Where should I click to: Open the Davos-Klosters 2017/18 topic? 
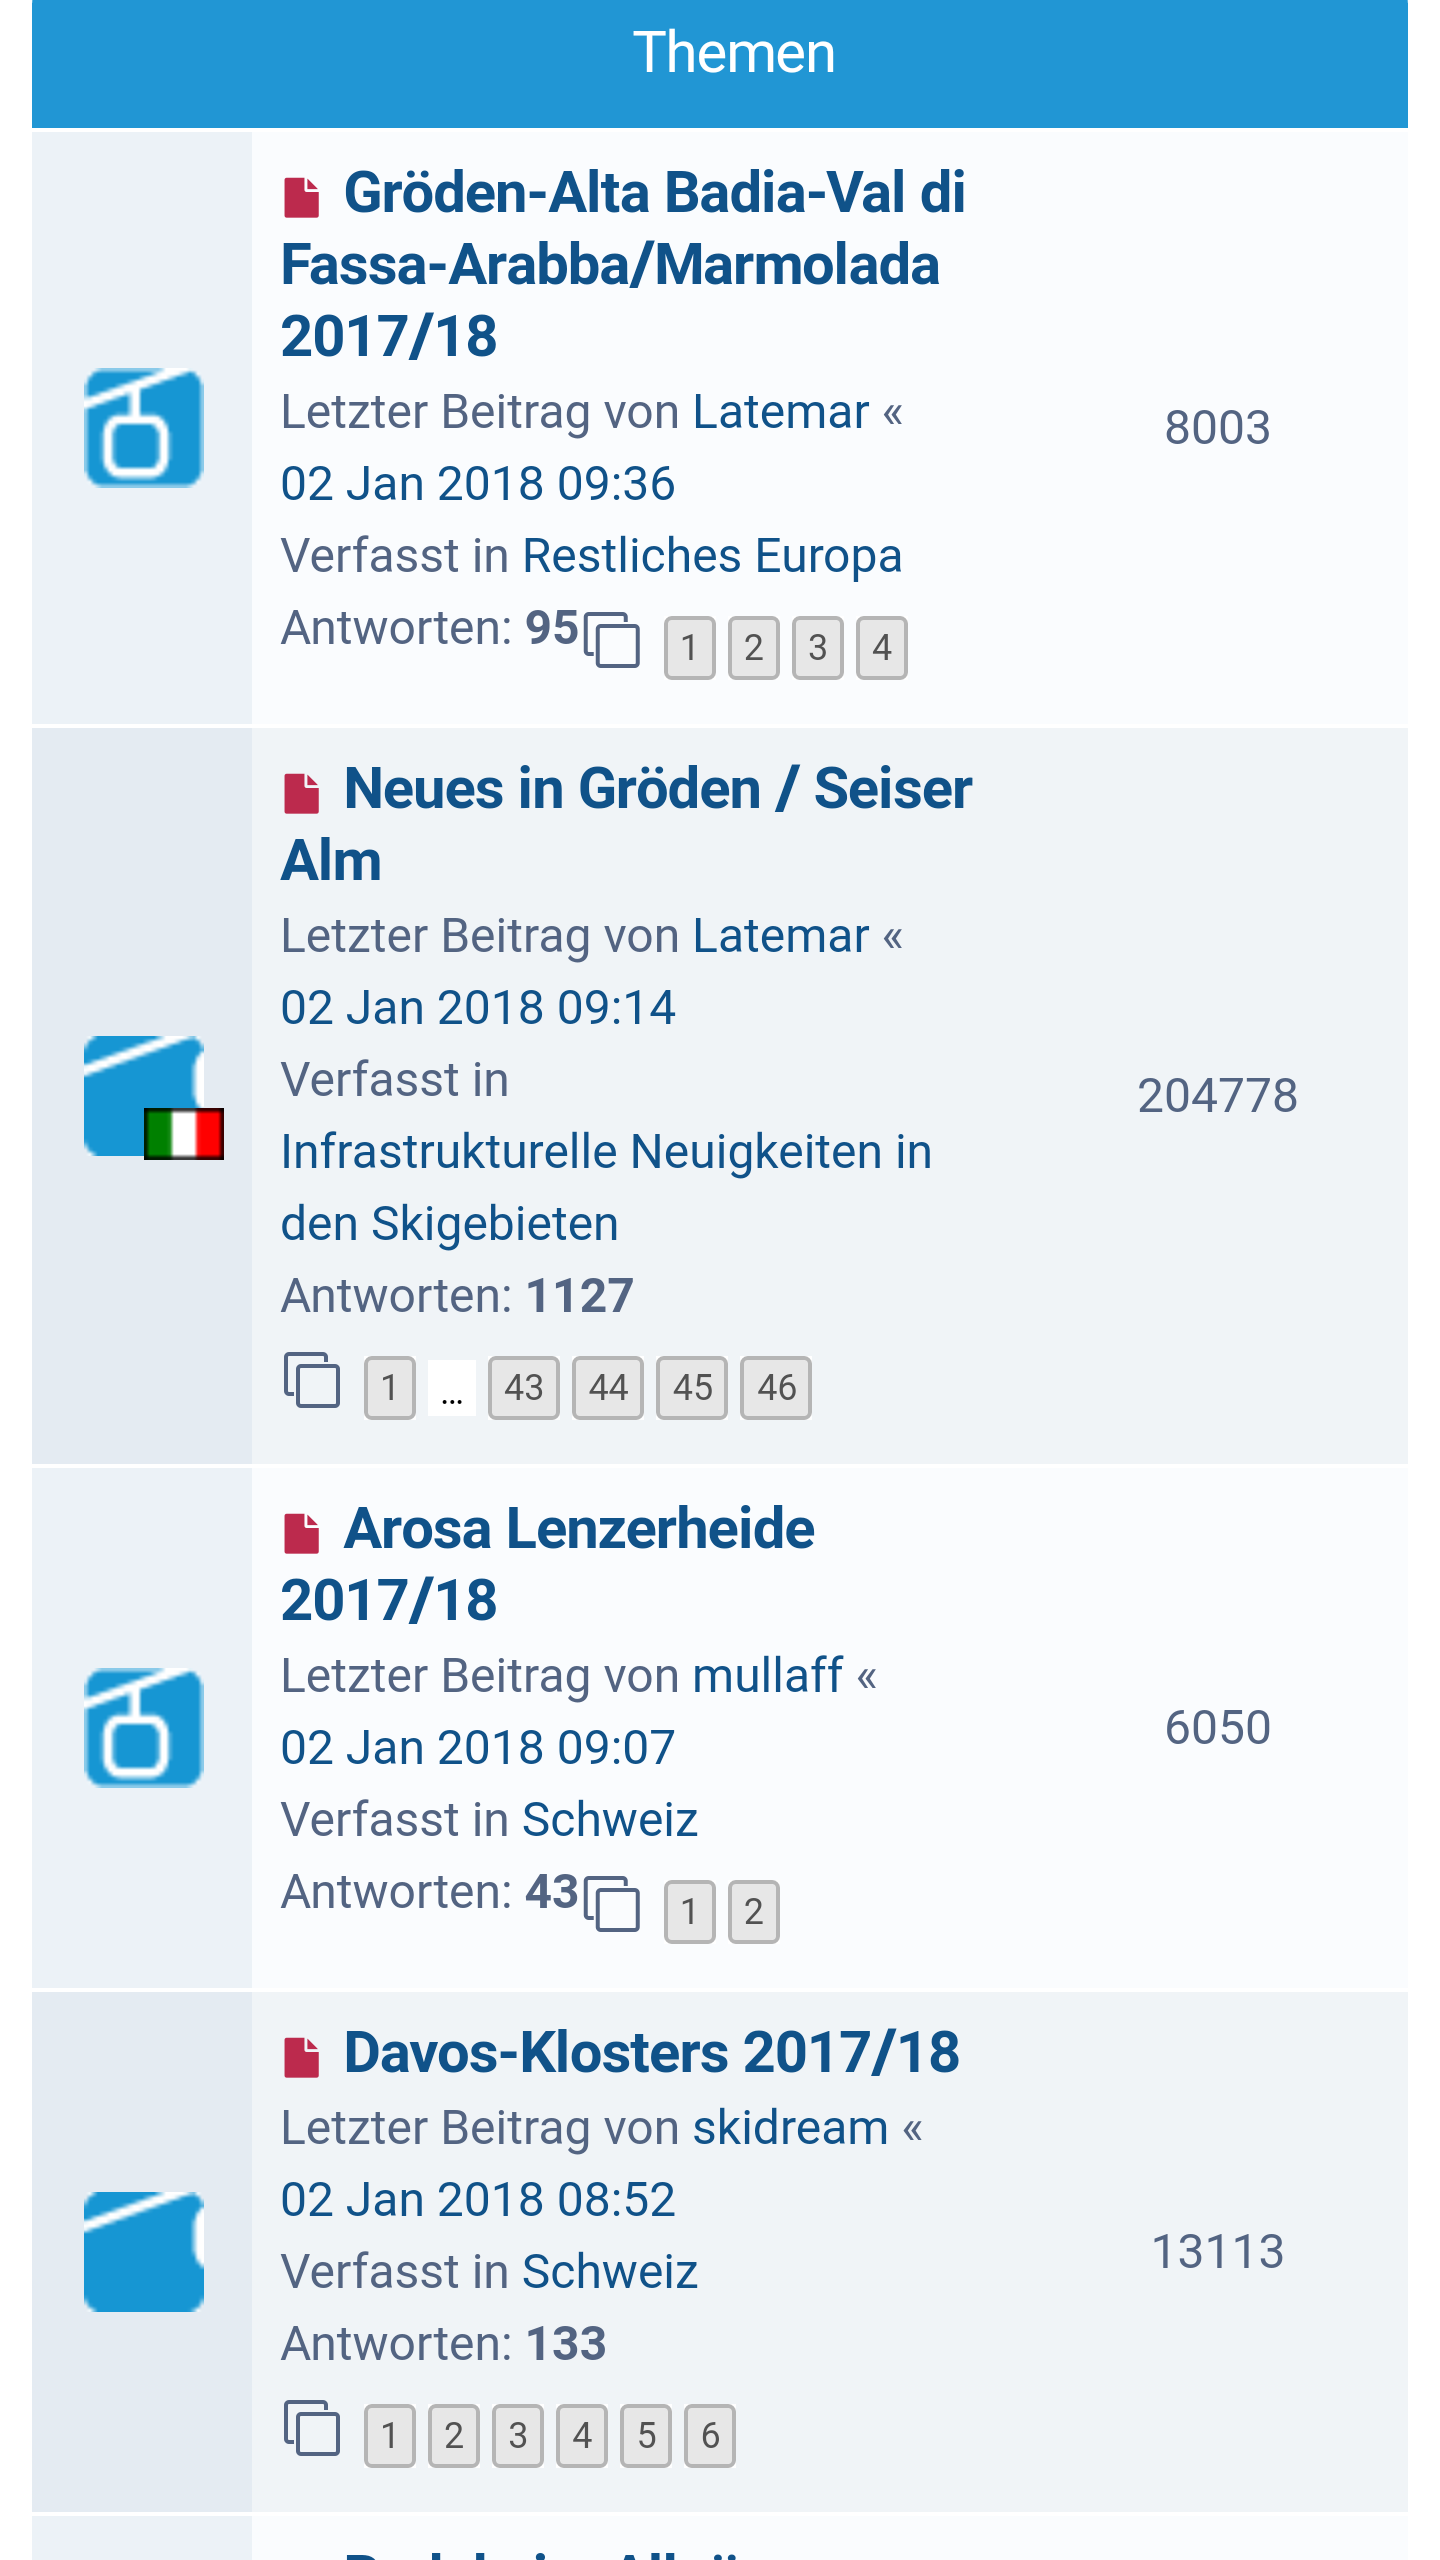(x=651, y=2053)
